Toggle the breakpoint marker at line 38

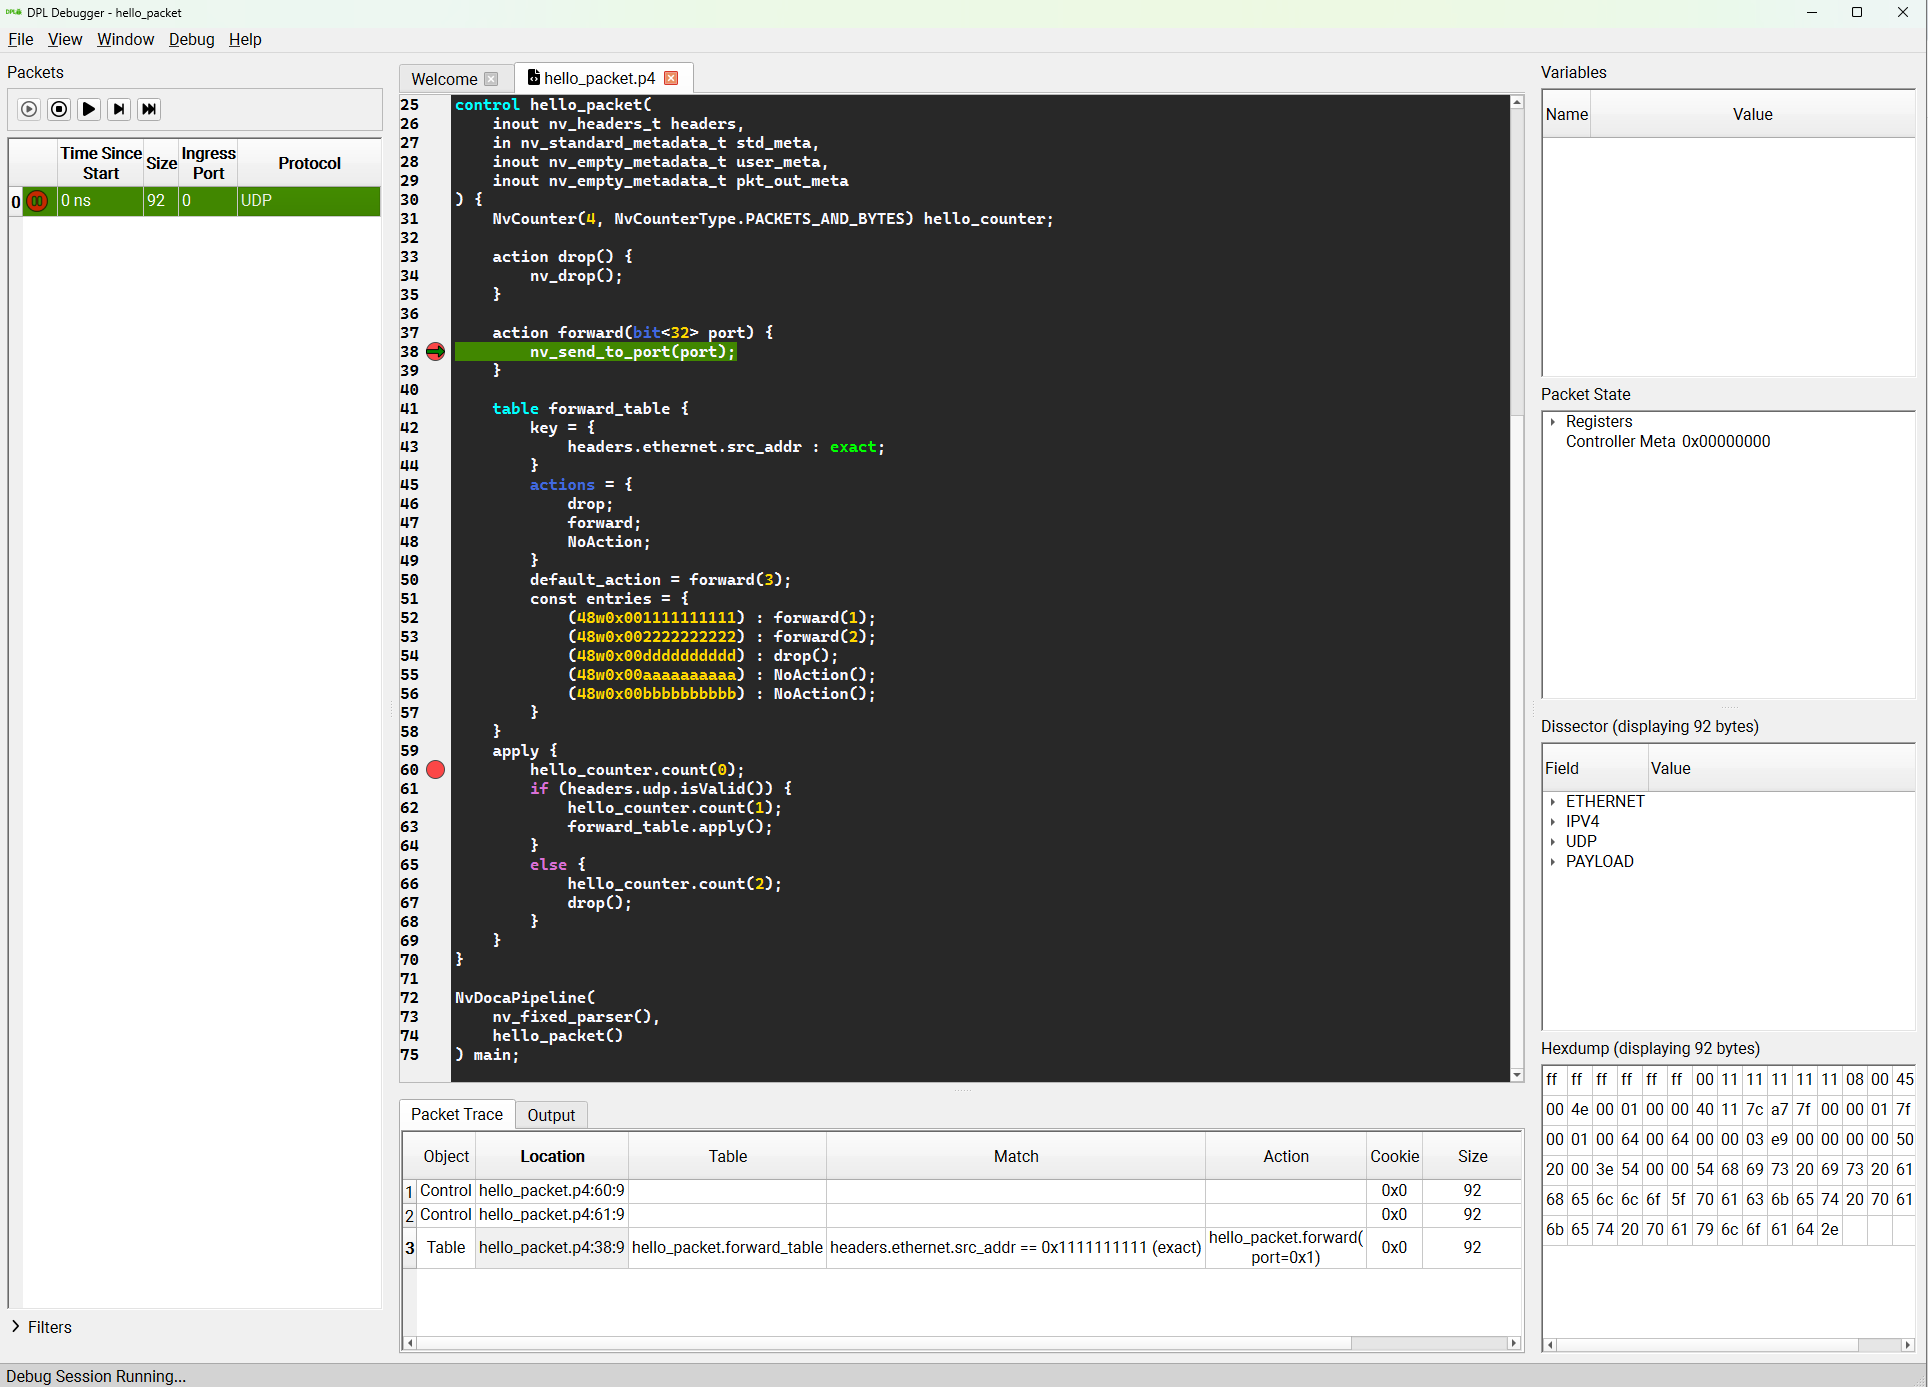point(435,351)
